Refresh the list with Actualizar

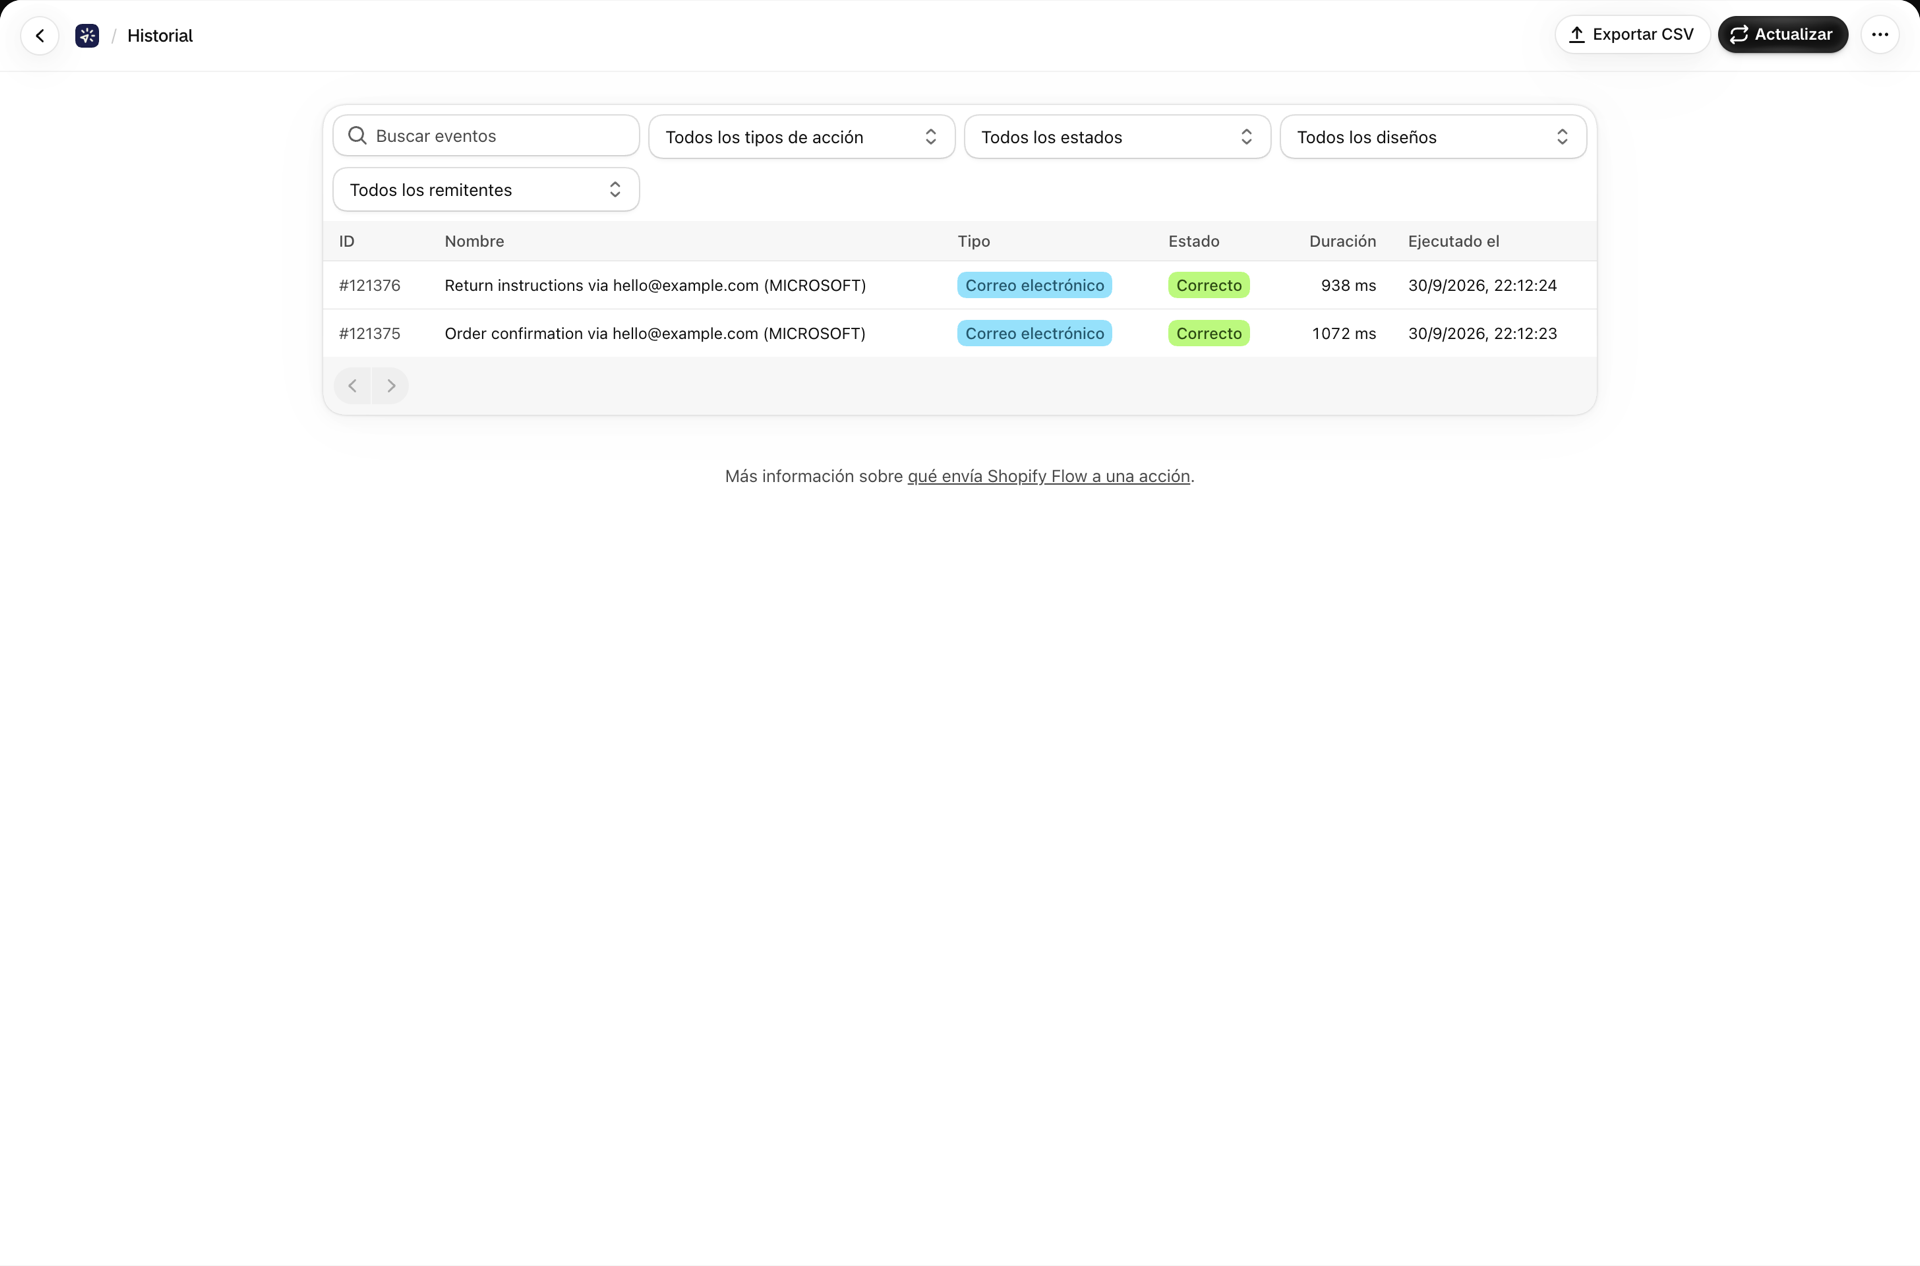point(1783,35)
